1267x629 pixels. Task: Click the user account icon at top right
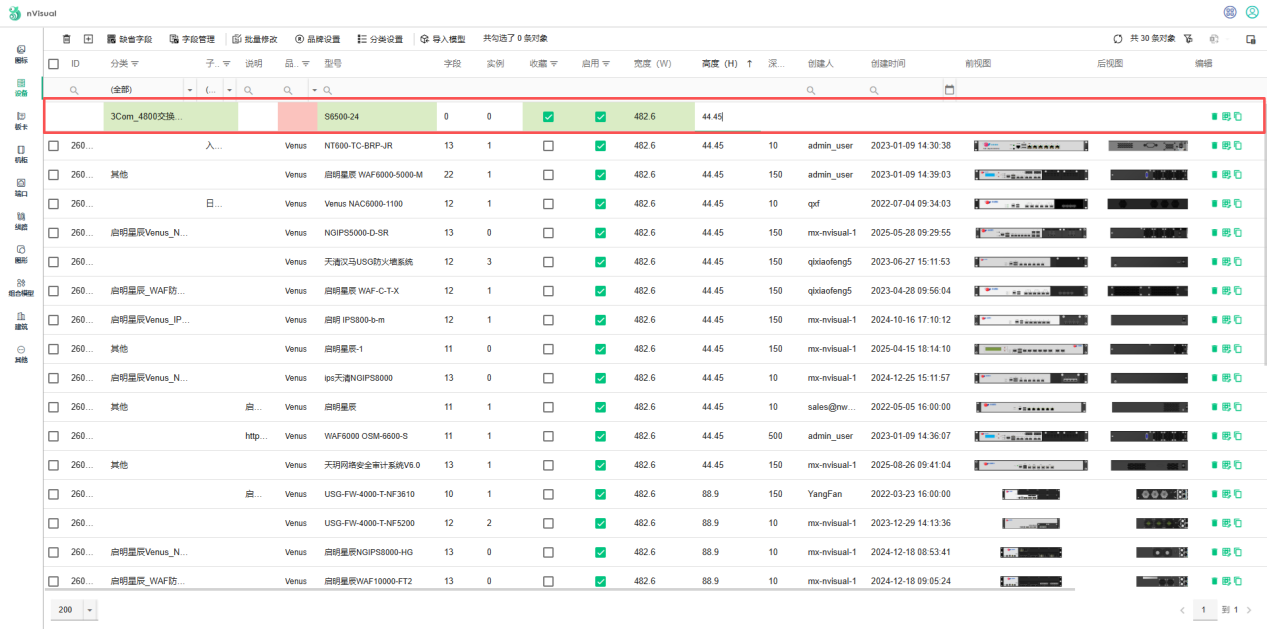click(1252, 12)
